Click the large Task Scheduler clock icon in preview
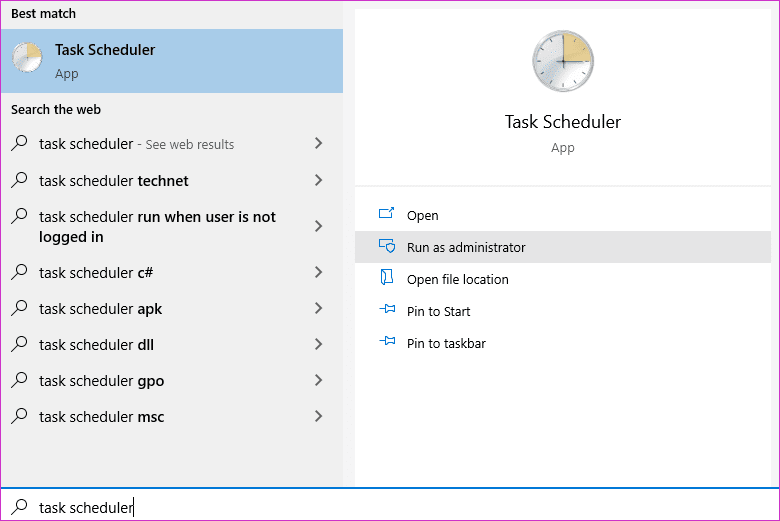The width and height of the screenshot is (780, 521). pyautogui.click(x=563, y=61)
